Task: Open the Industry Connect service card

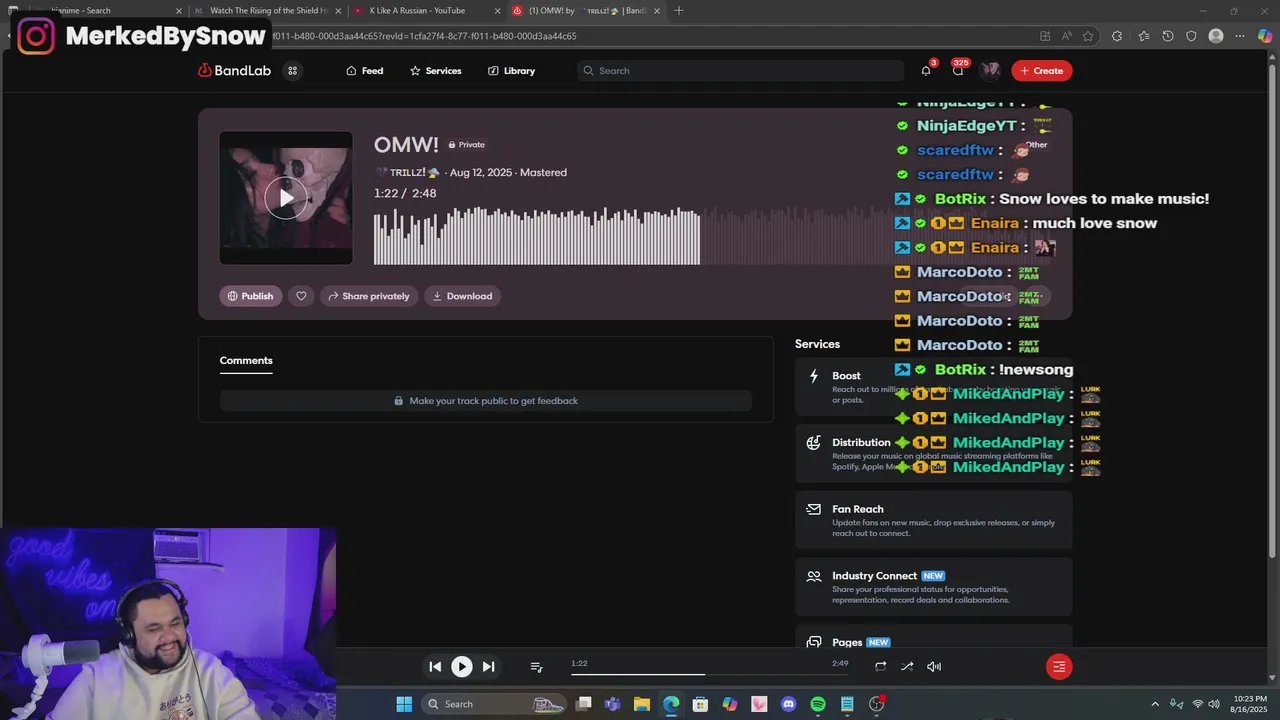Action: (x=934, y=587)
